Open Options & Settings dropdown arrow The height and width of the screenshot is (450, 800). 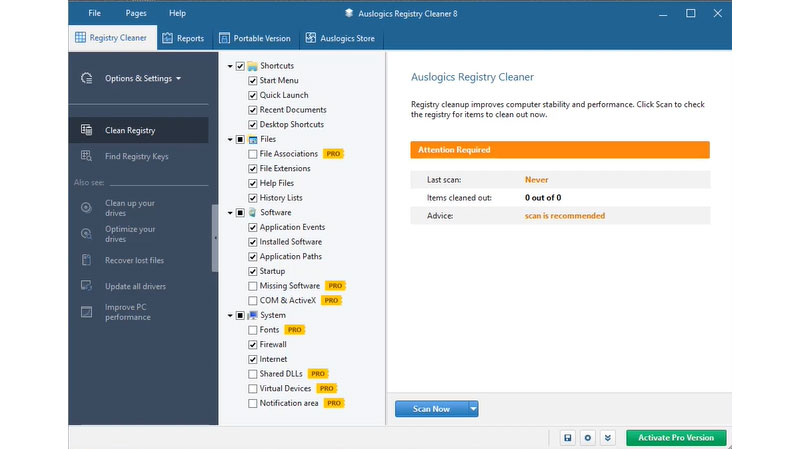pyautogui.click(x=178, y=79)
